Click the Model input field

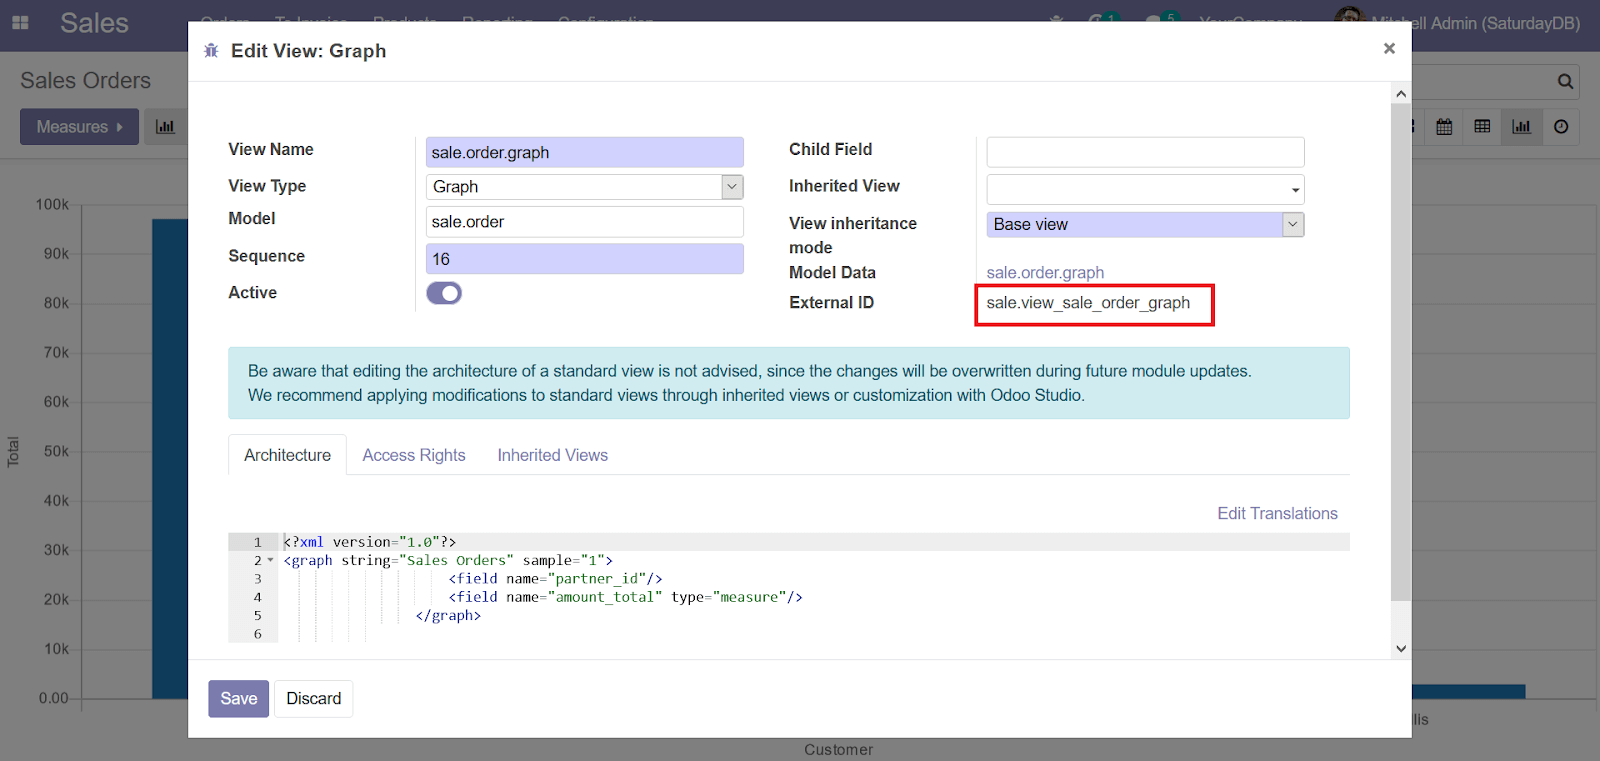coord(585,222)
